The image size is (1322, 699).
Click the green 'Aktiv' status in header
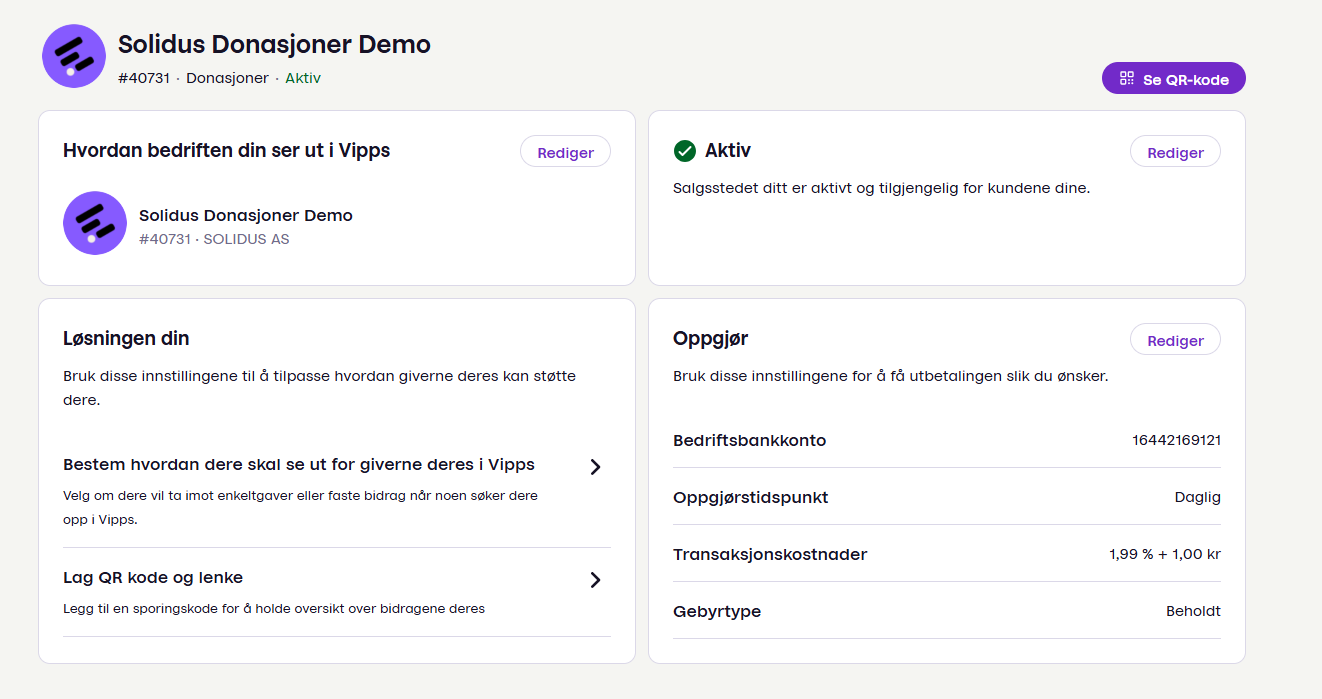coord(303,78)
